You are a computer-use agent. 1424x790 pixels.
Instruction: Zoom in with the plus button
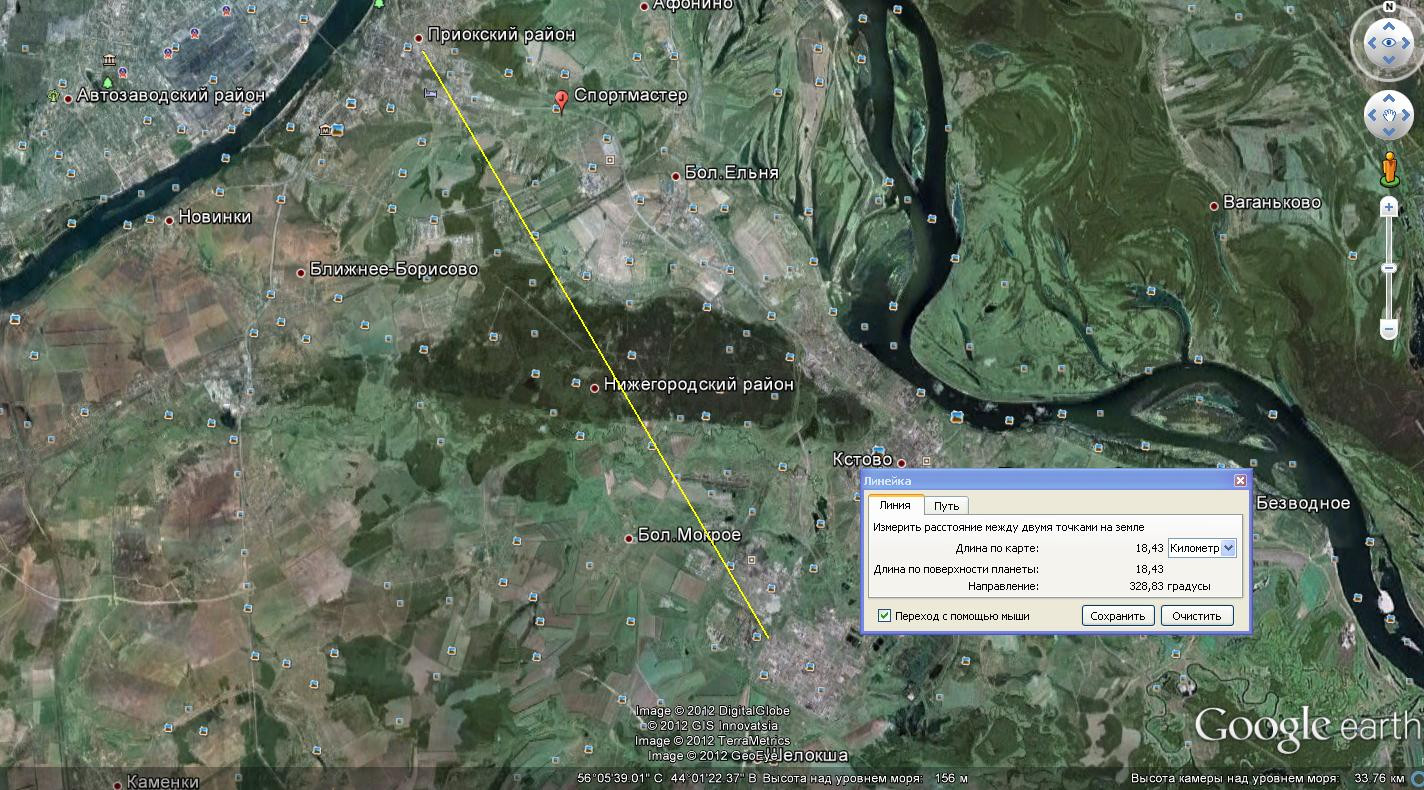click(1389, 207)
